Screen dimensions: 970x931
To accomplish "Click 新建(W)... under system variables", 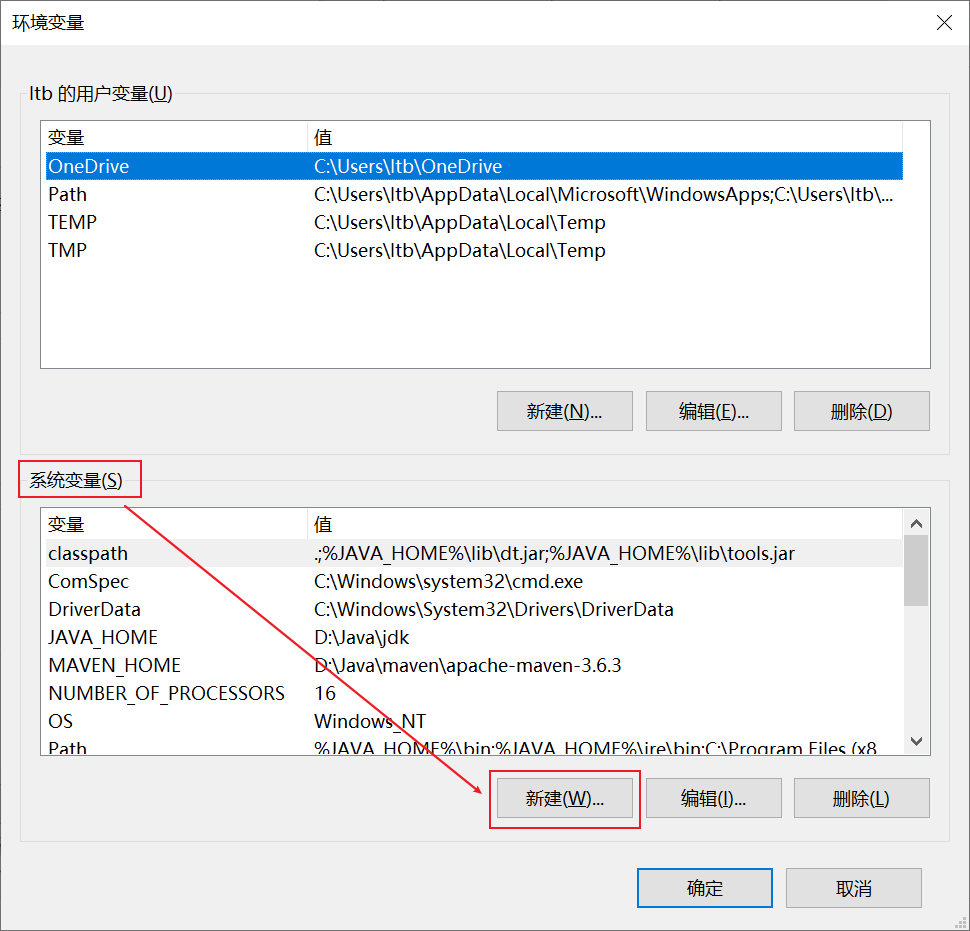I will [564, 798].
